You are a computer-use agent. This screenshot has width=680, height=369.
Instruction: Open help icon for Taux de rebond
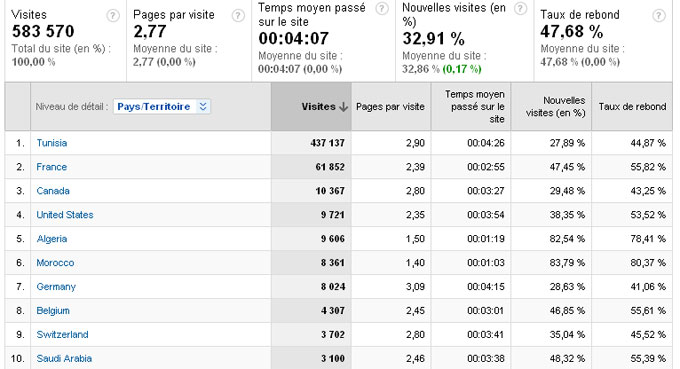coord(659,16)
